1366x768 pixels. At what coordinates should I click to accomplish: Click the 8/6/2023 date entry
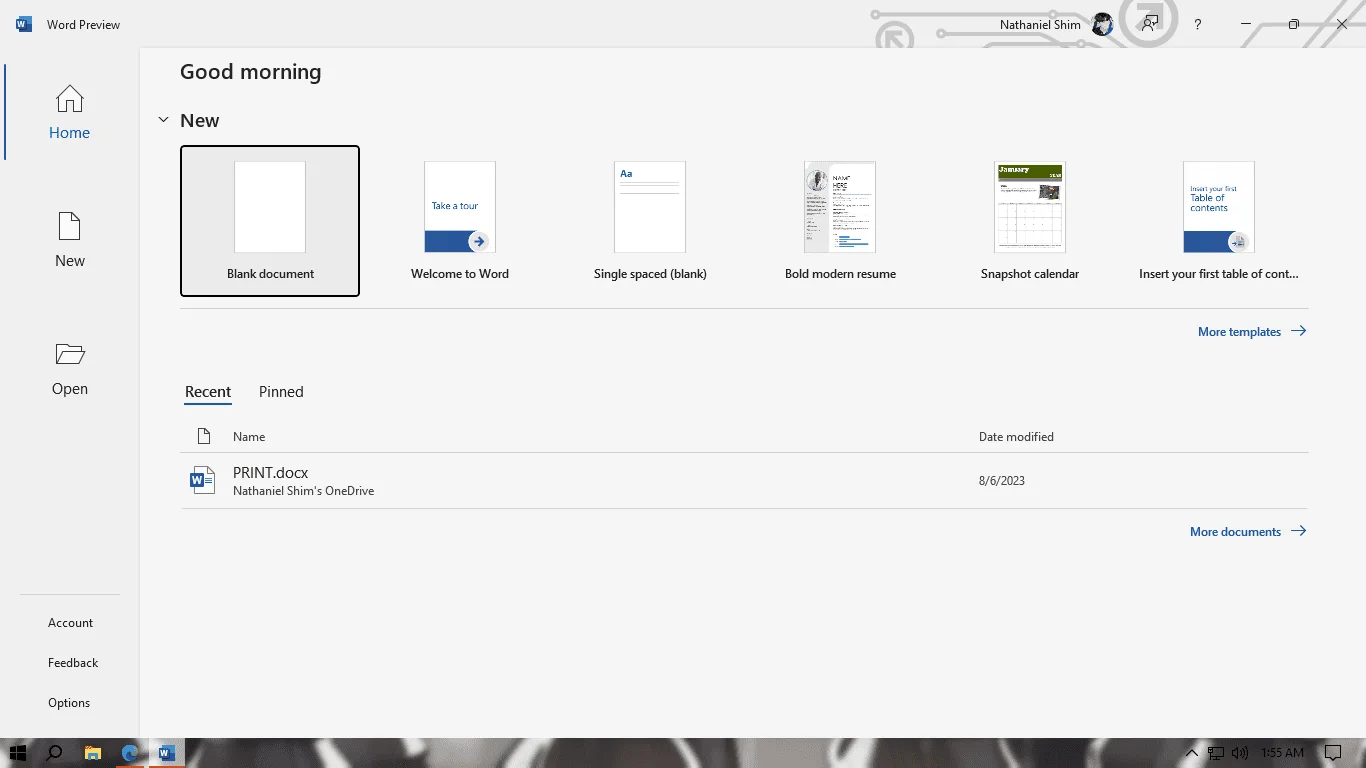coord(1002,481)
